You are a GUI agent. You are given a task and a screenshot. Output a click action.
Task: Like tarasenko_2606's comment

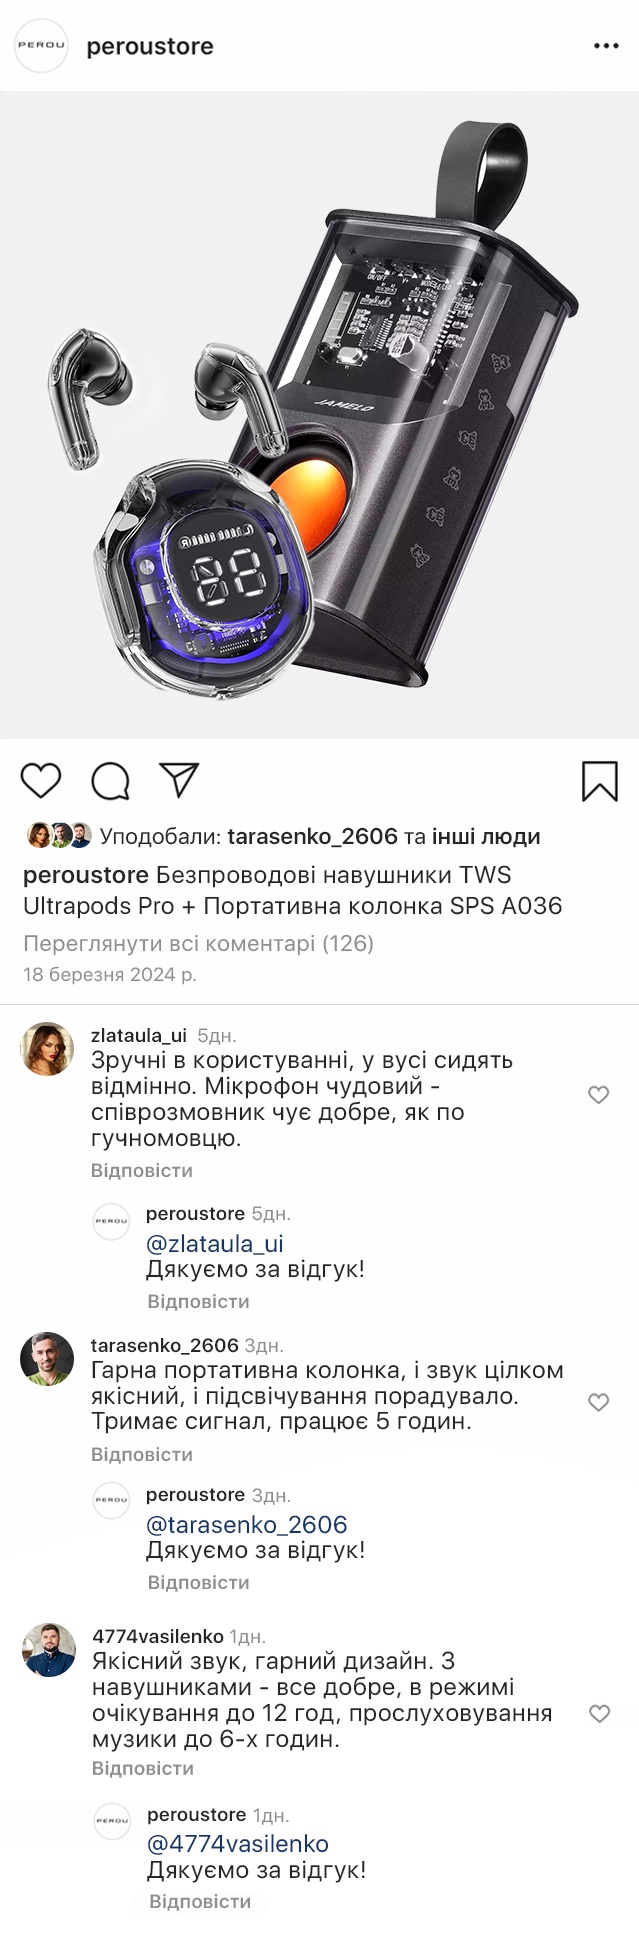[598, 1402]
